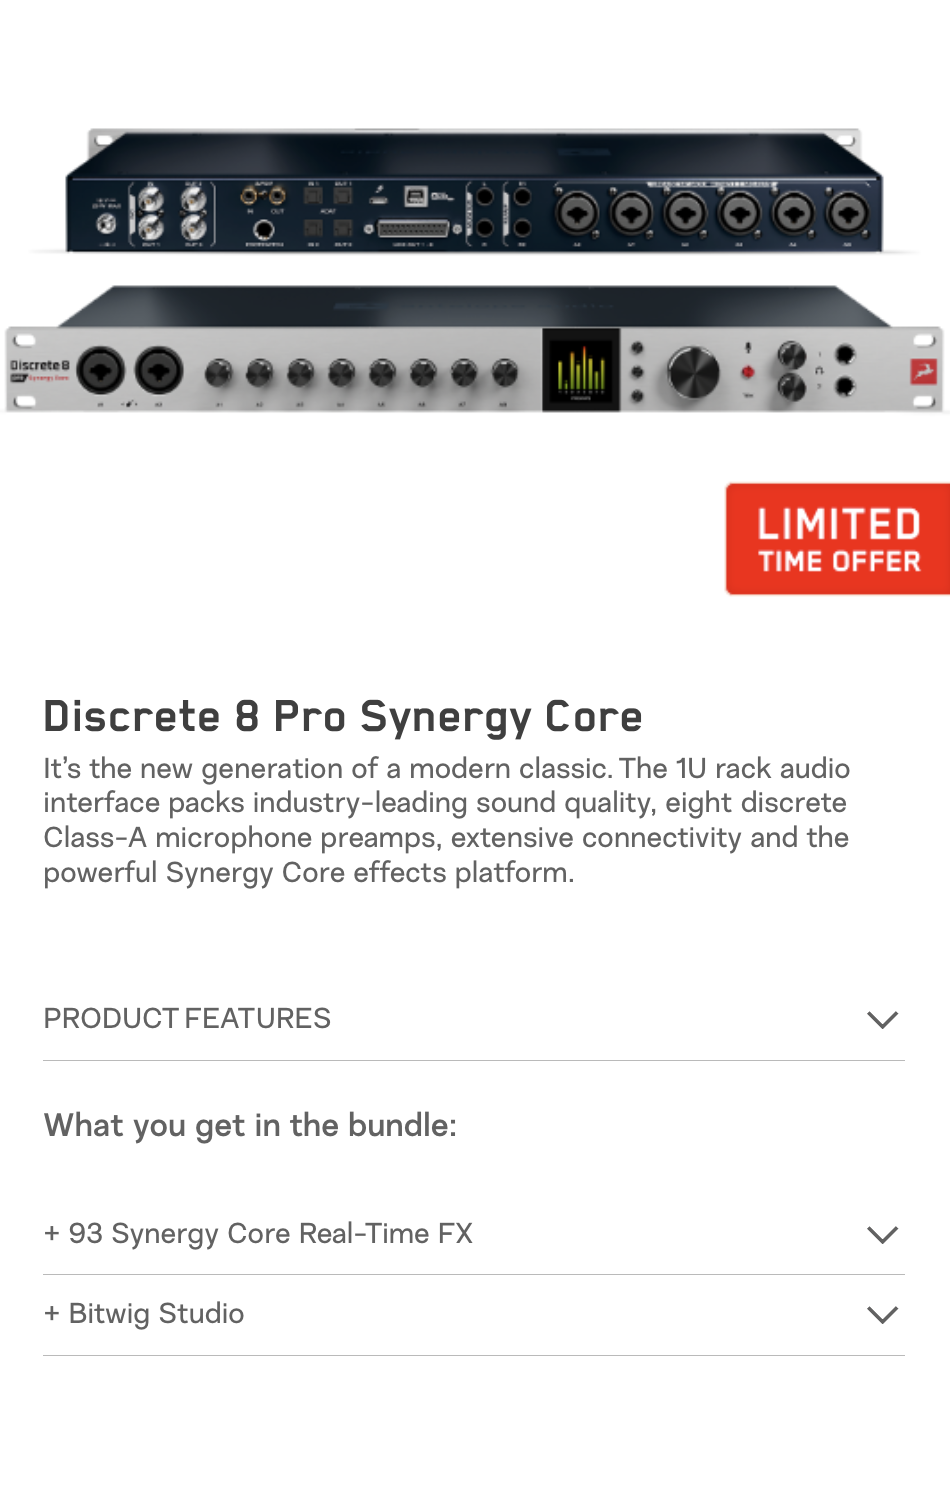Click the What you get in the bundle heading
This screenshot has width=950, height=1496.
click(x=250, y=1125)
